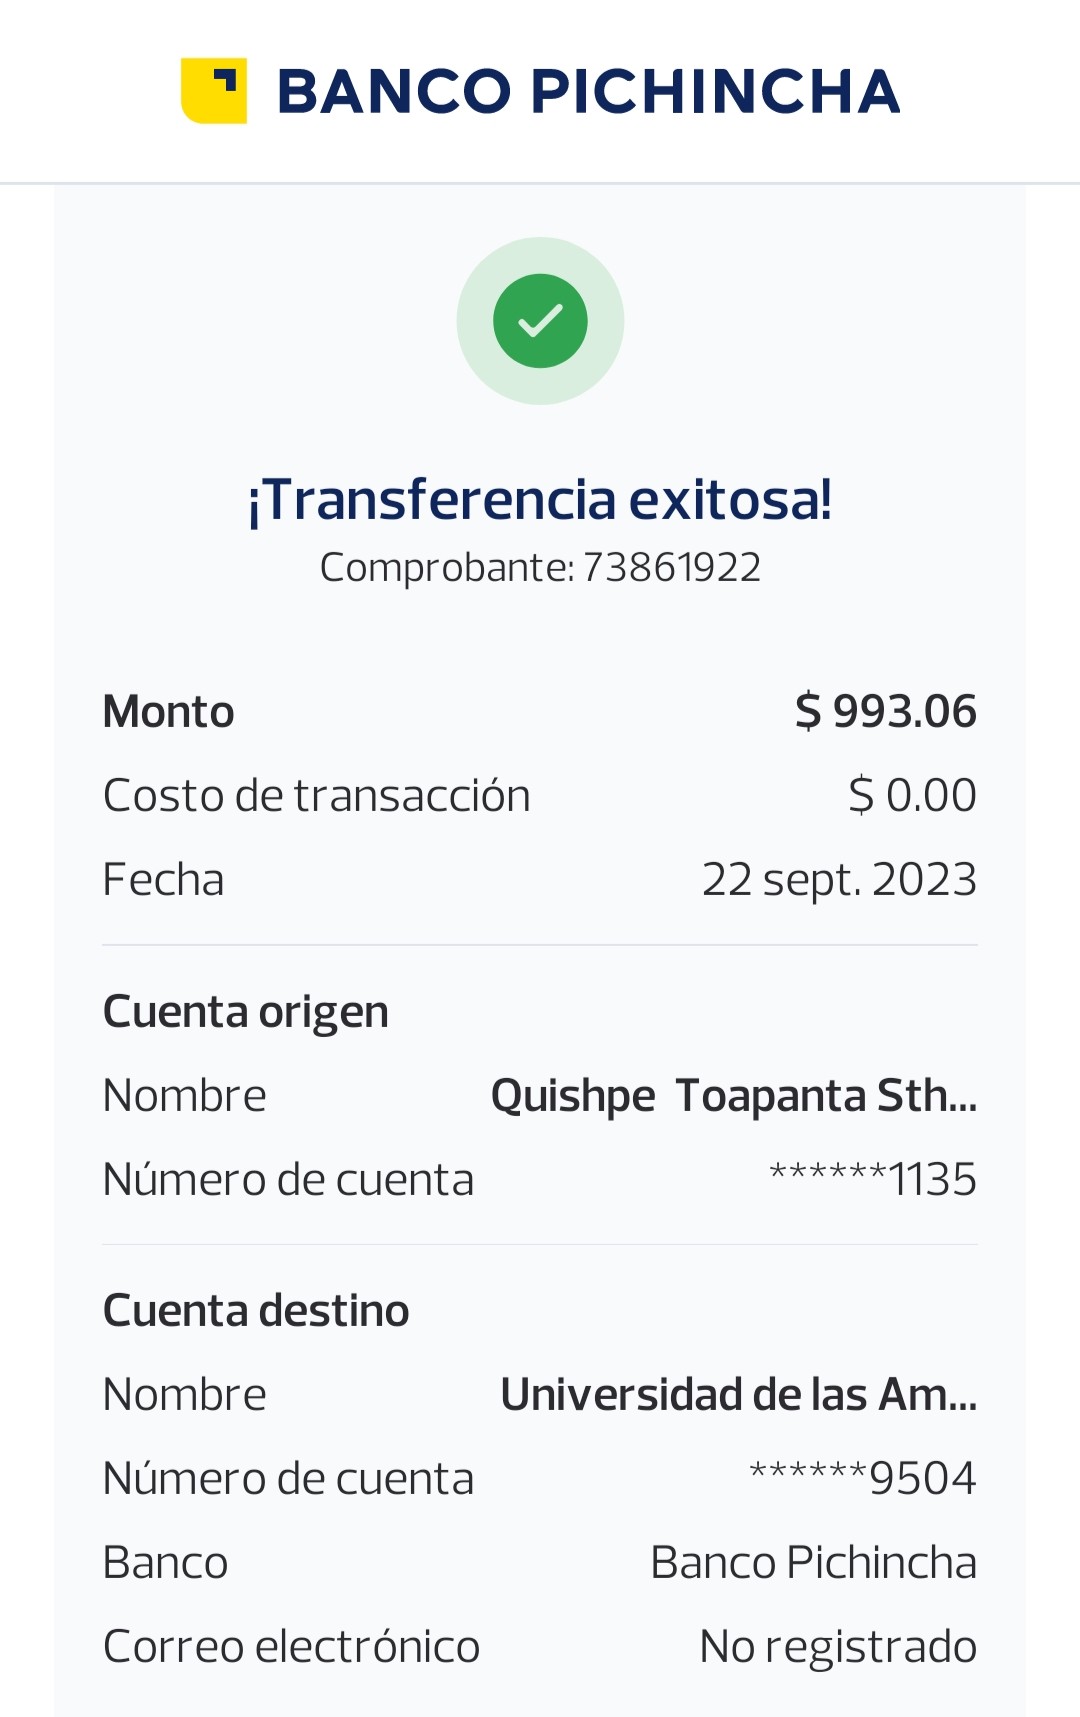1080x1717 pixels.
Task: Click the Cuenta origen section heading
Action: click(x=246, y=1012)
